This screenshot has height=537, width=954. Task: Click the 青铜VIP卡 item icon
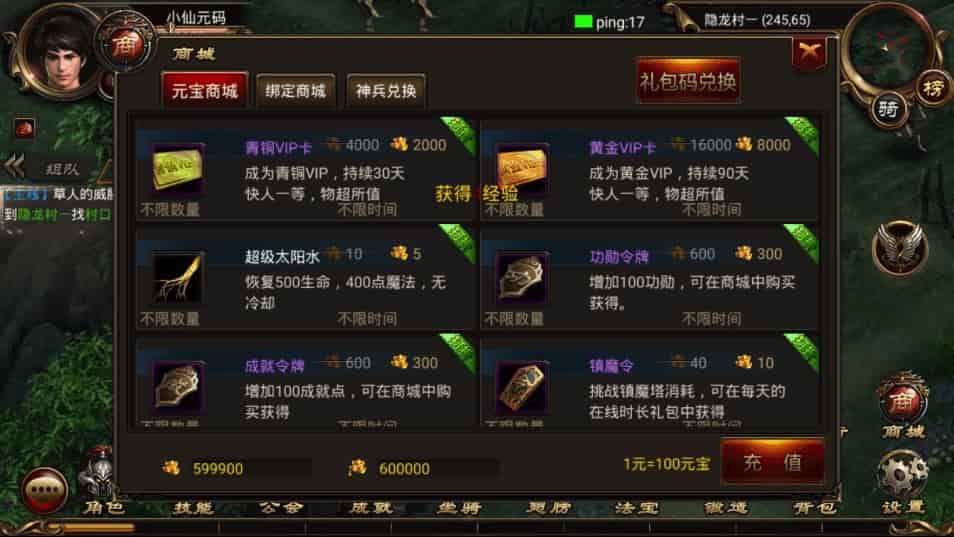point(178,169)
